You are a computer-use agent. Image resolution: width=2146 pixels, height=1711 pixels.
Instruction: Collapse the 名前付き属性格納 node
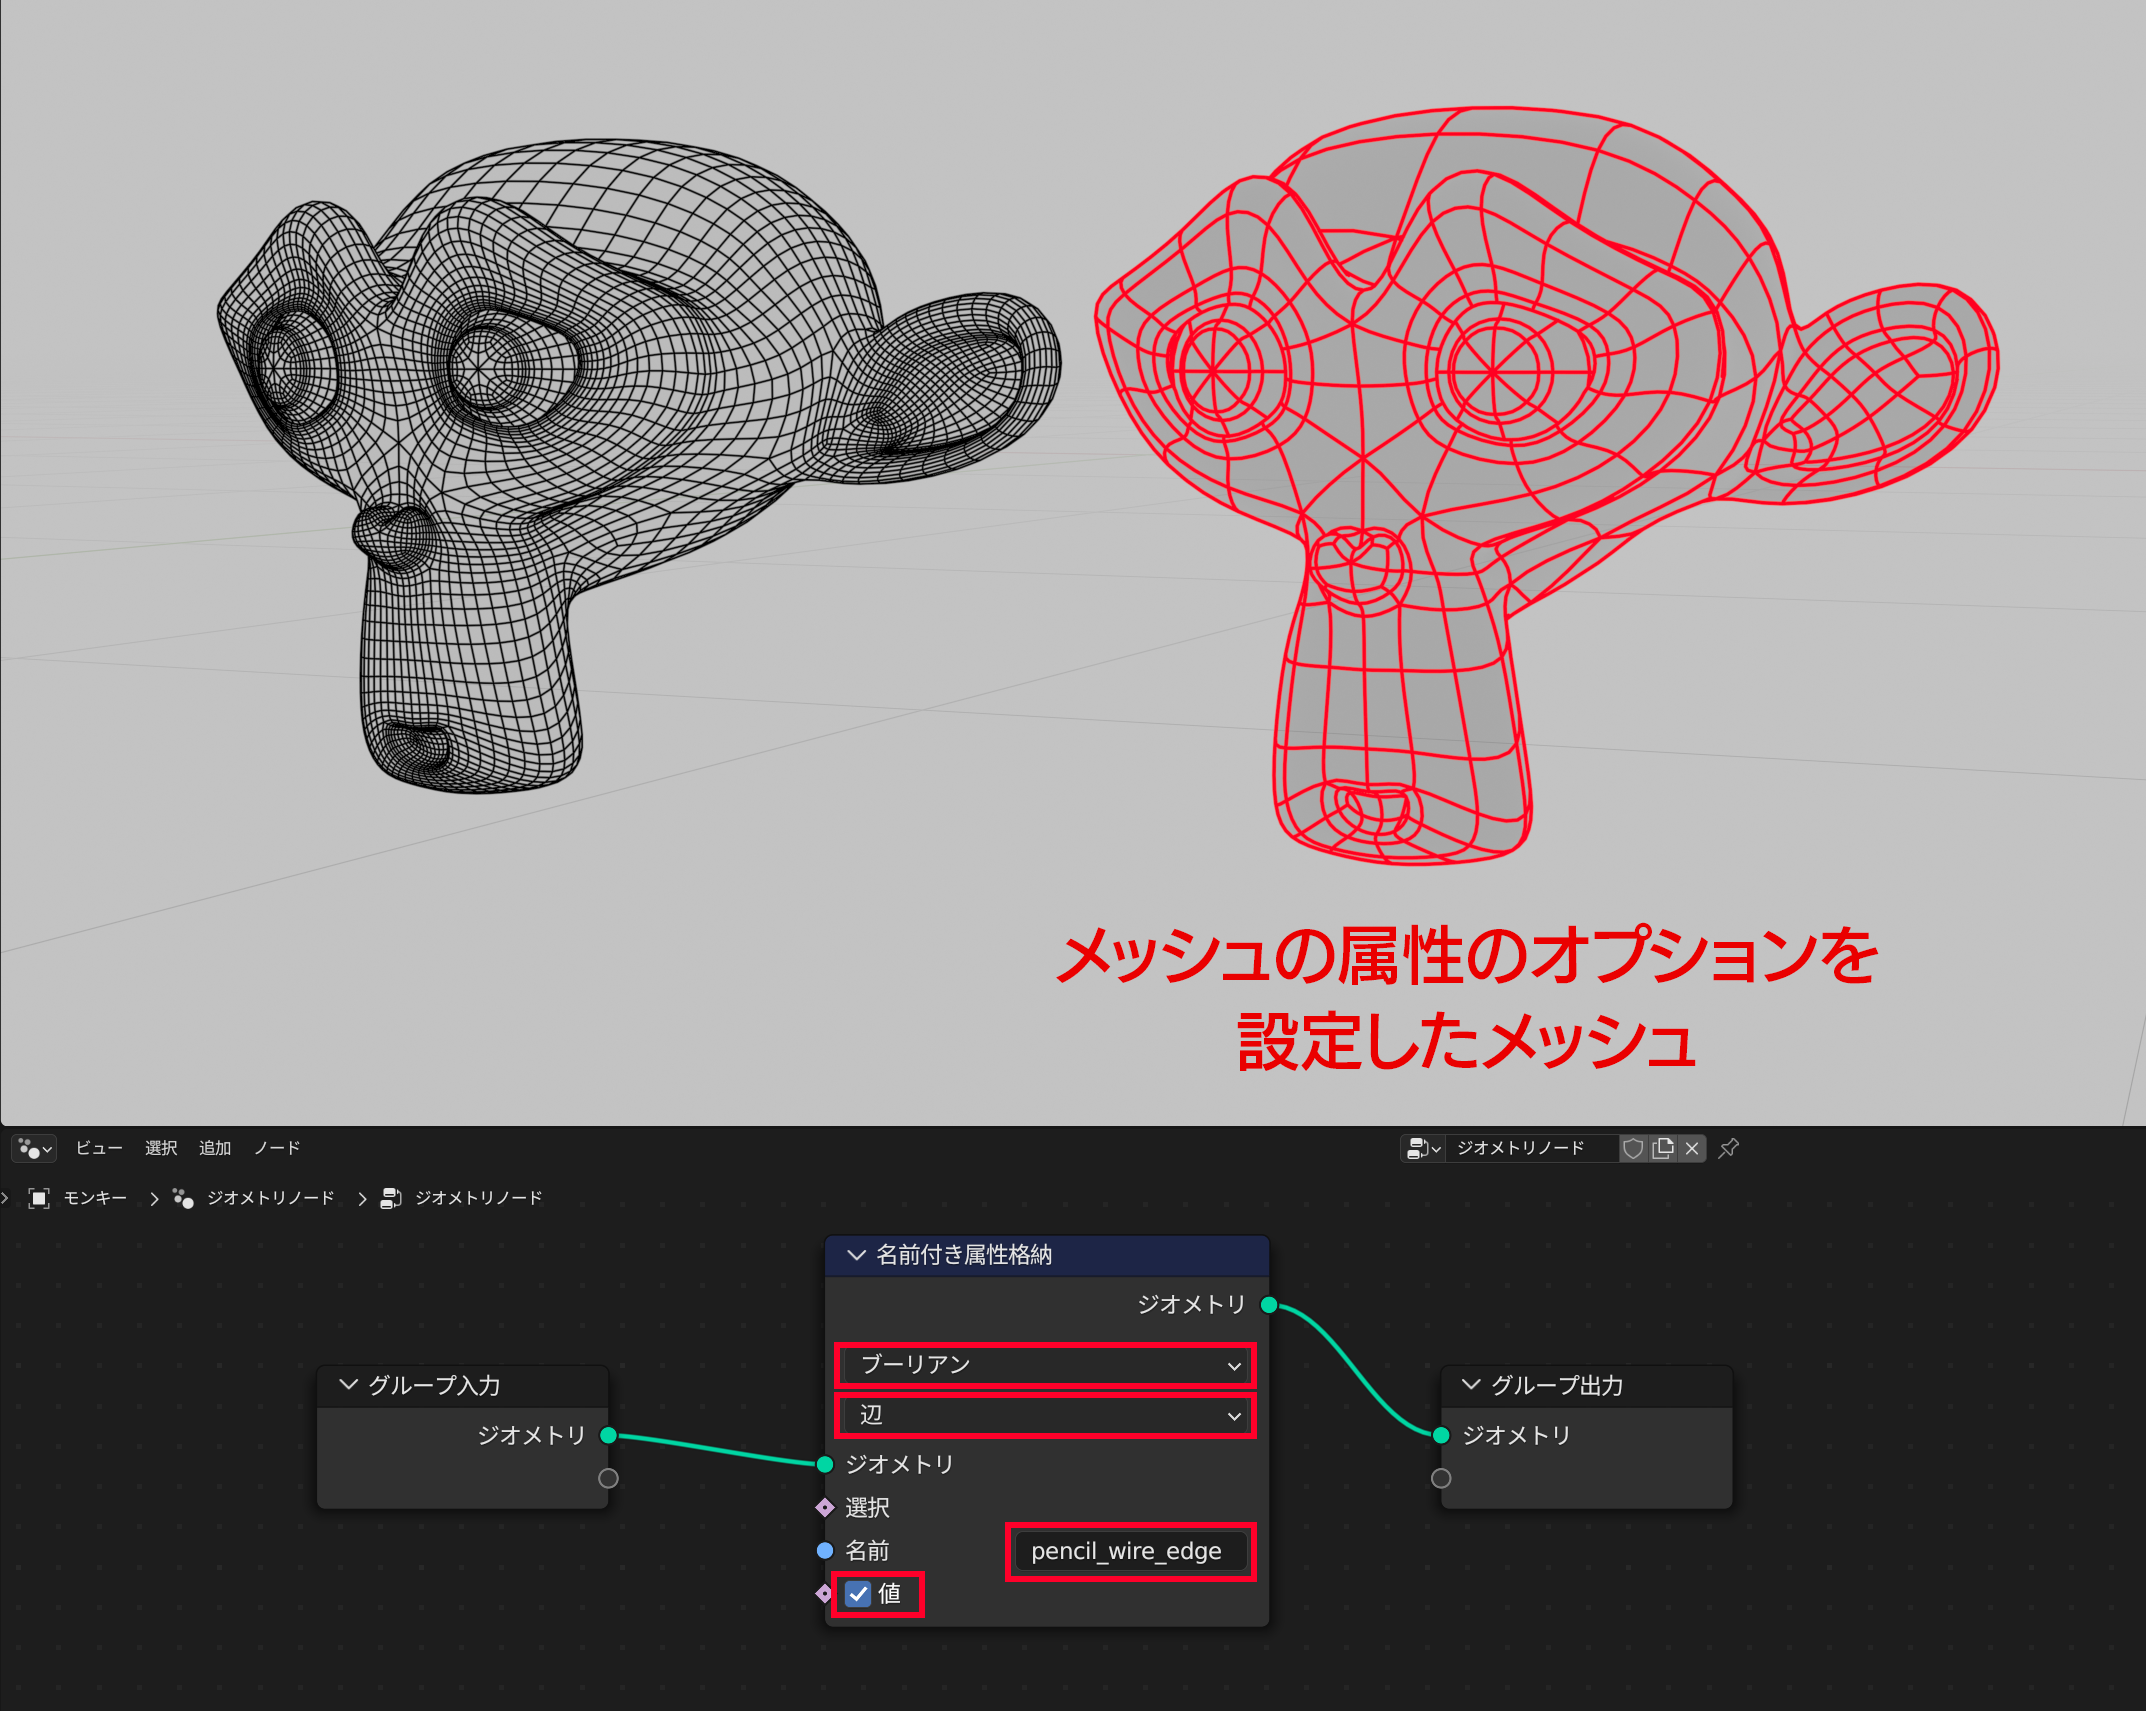(856, 1255)
